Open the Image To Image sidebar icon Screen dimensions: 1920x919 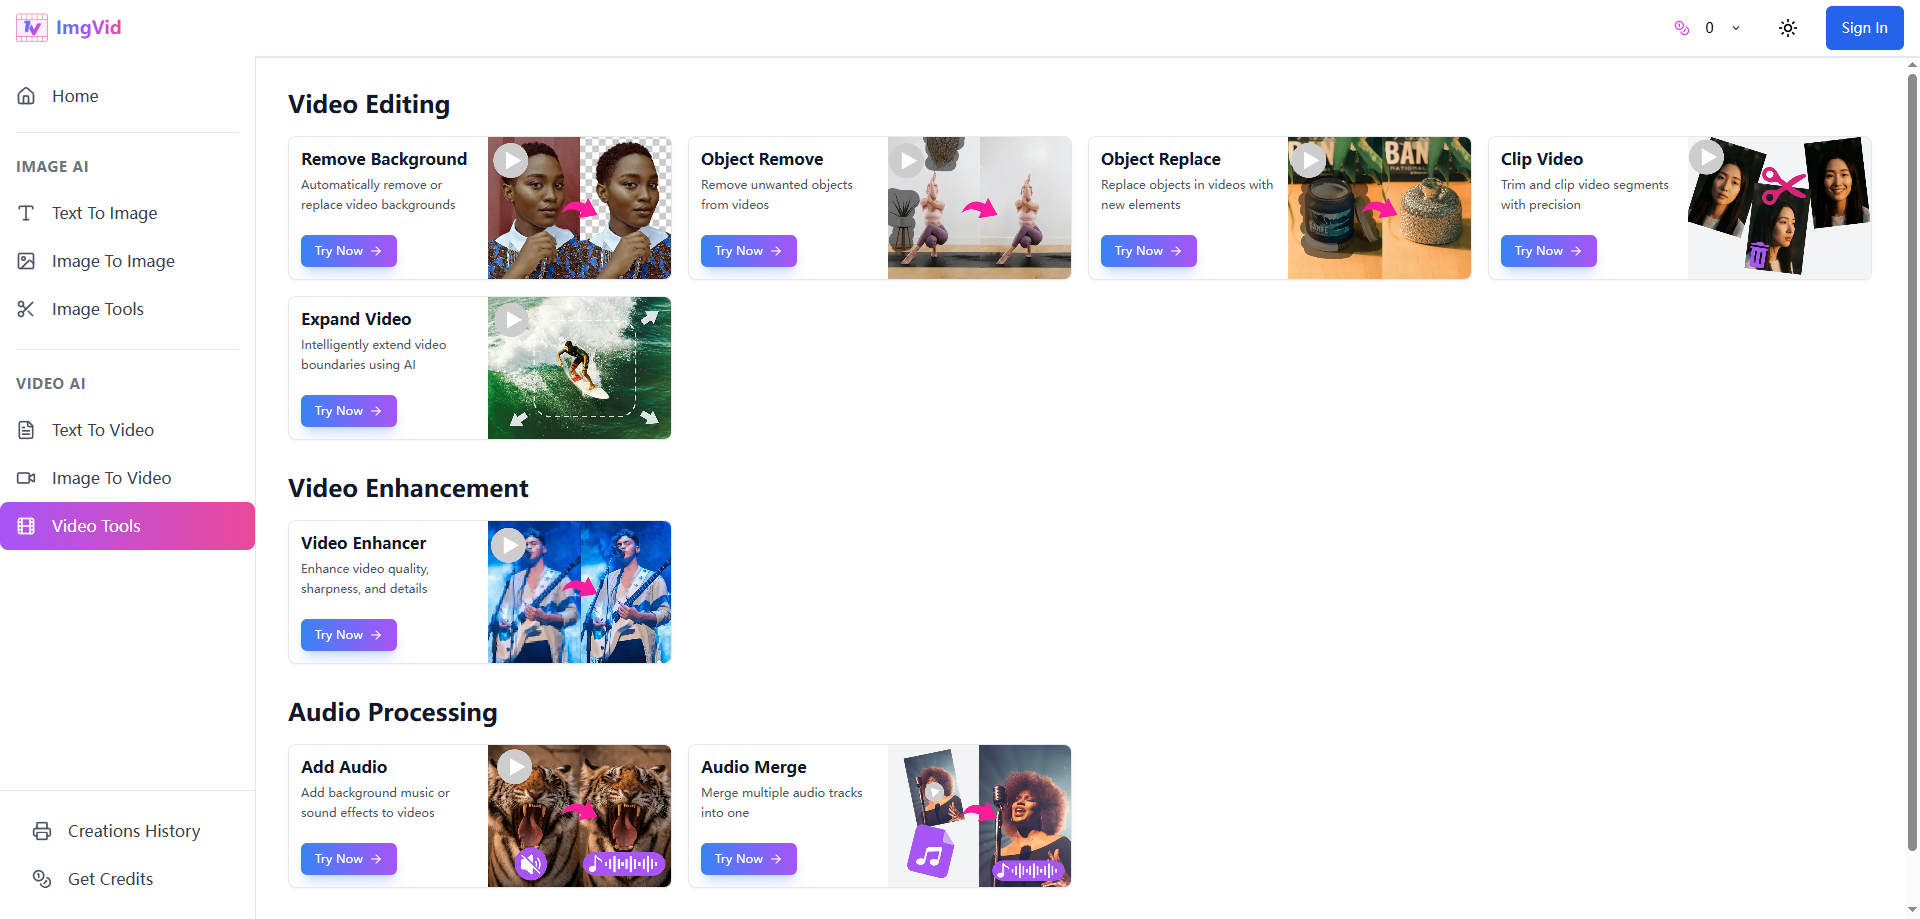click(26, 261)
